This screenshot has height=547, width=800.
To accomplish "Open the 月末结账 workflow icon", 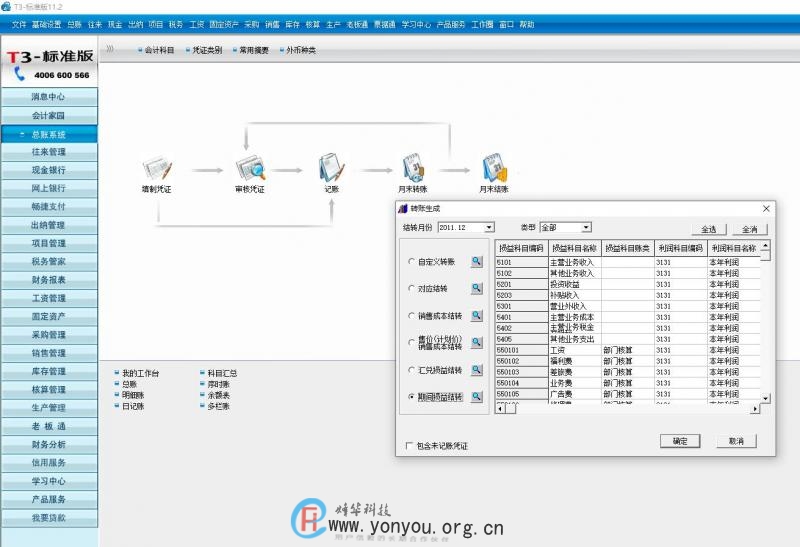I will pyautogui.click(x=494, y=168).
